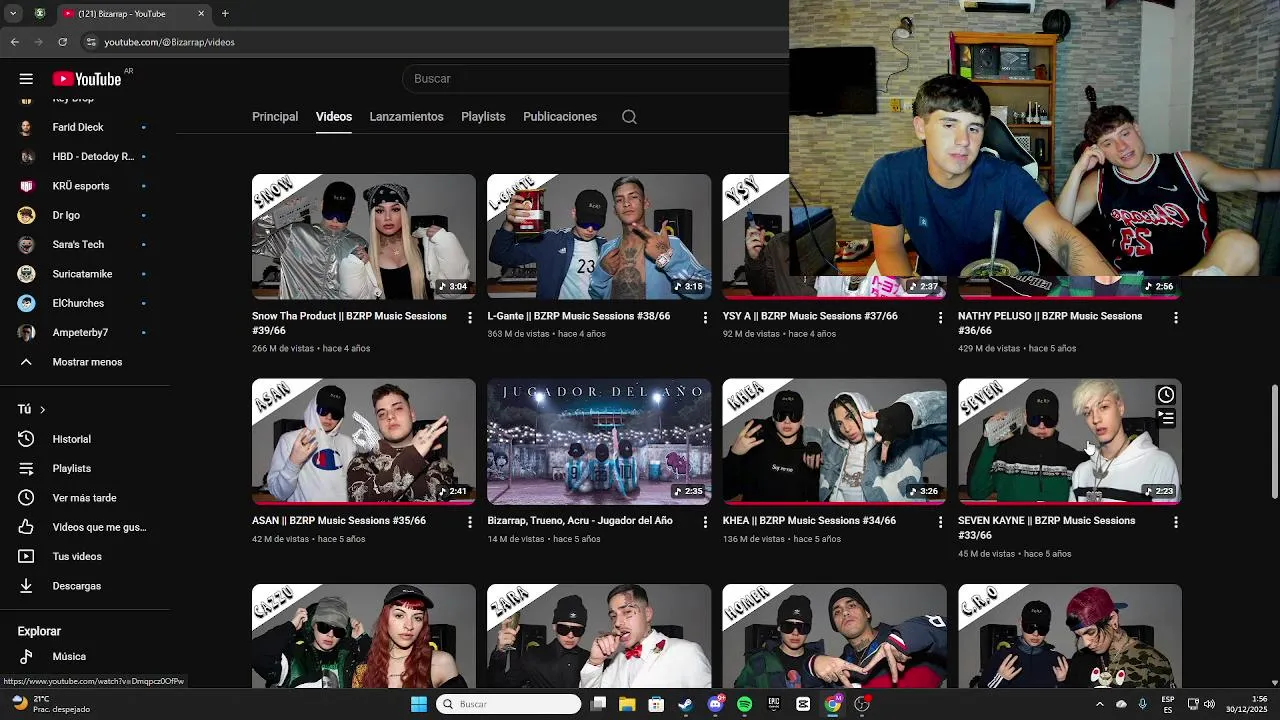This screenshot has height=720, width=1280.
Task: Open new browser tab with plus icon
Action: coord(225,14)
